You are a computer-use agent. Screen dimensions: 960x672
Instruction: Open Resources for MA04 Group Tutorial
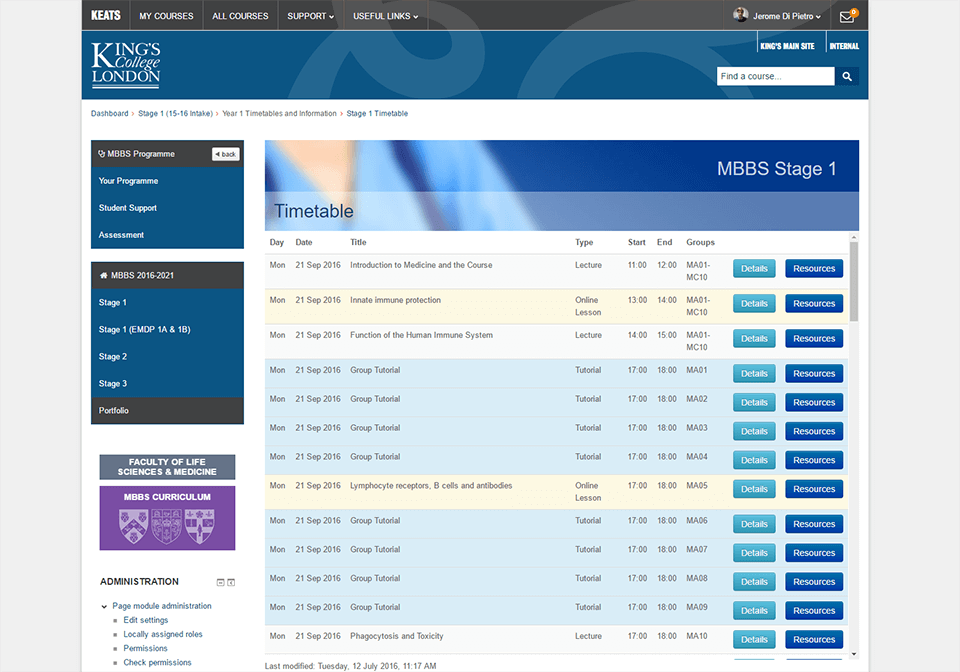[x=814, y=460]
